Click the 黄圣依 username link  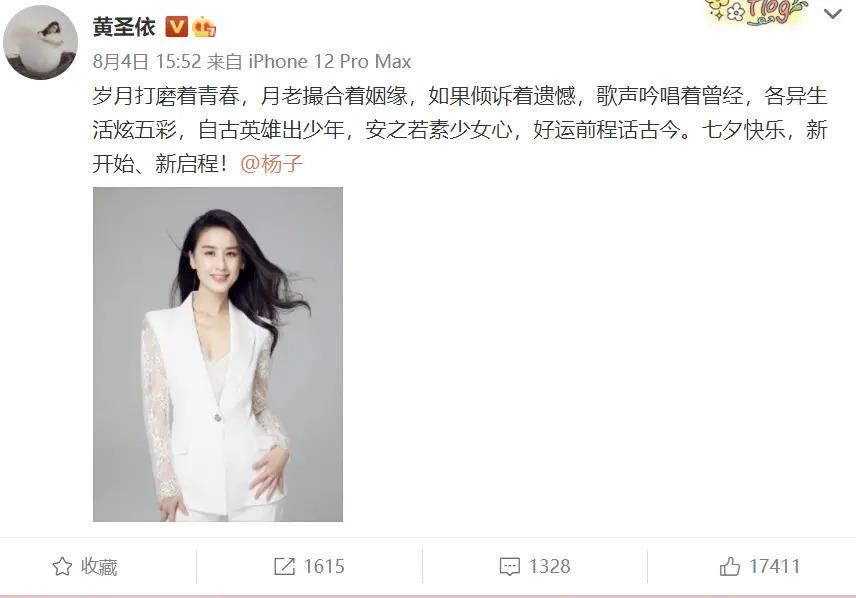[124, 27]
